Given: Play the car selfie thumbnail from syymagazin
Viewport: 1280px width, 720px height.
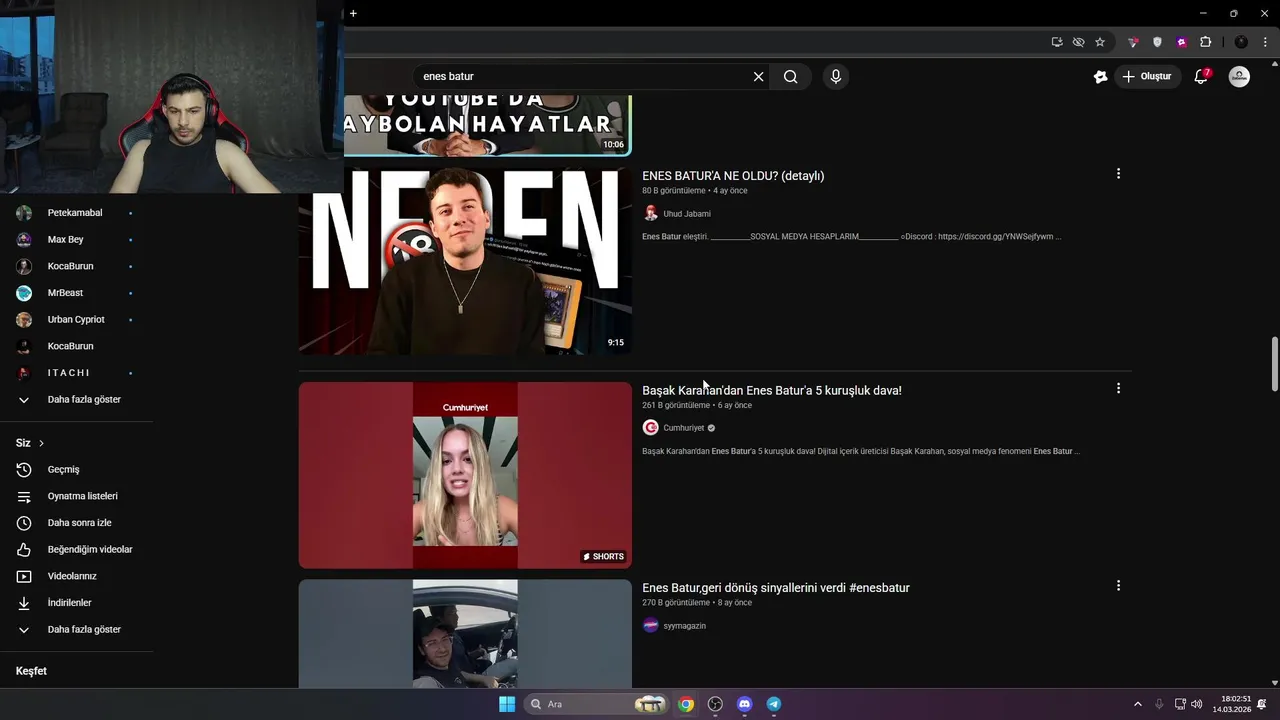Looking at the screenshot, I should (x=465, y=633).
